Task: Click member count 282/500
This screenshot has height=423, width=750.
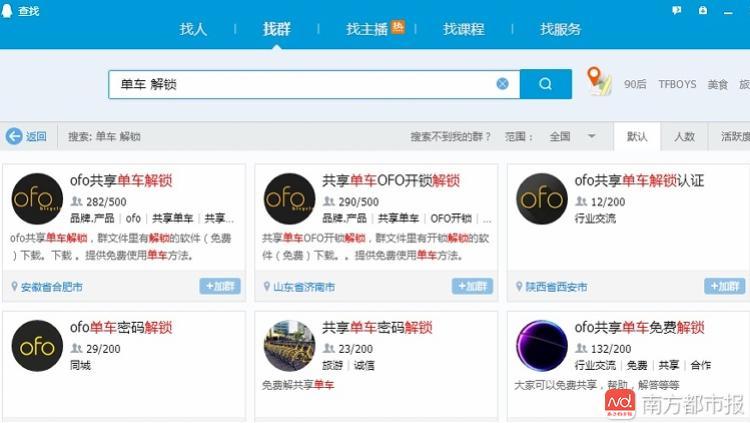Action: [106, 202]
